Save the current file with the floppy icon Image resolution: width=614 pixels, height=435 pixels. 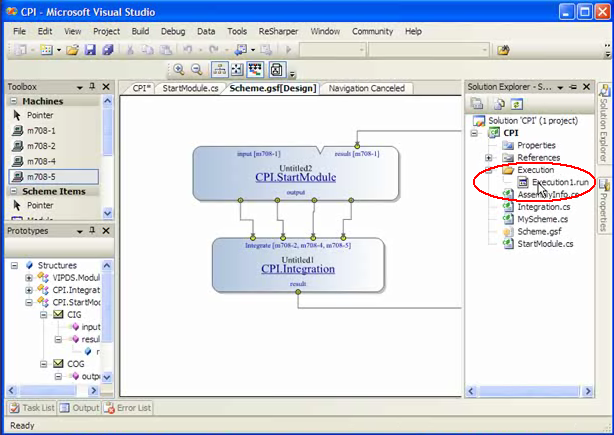[90, 50]
